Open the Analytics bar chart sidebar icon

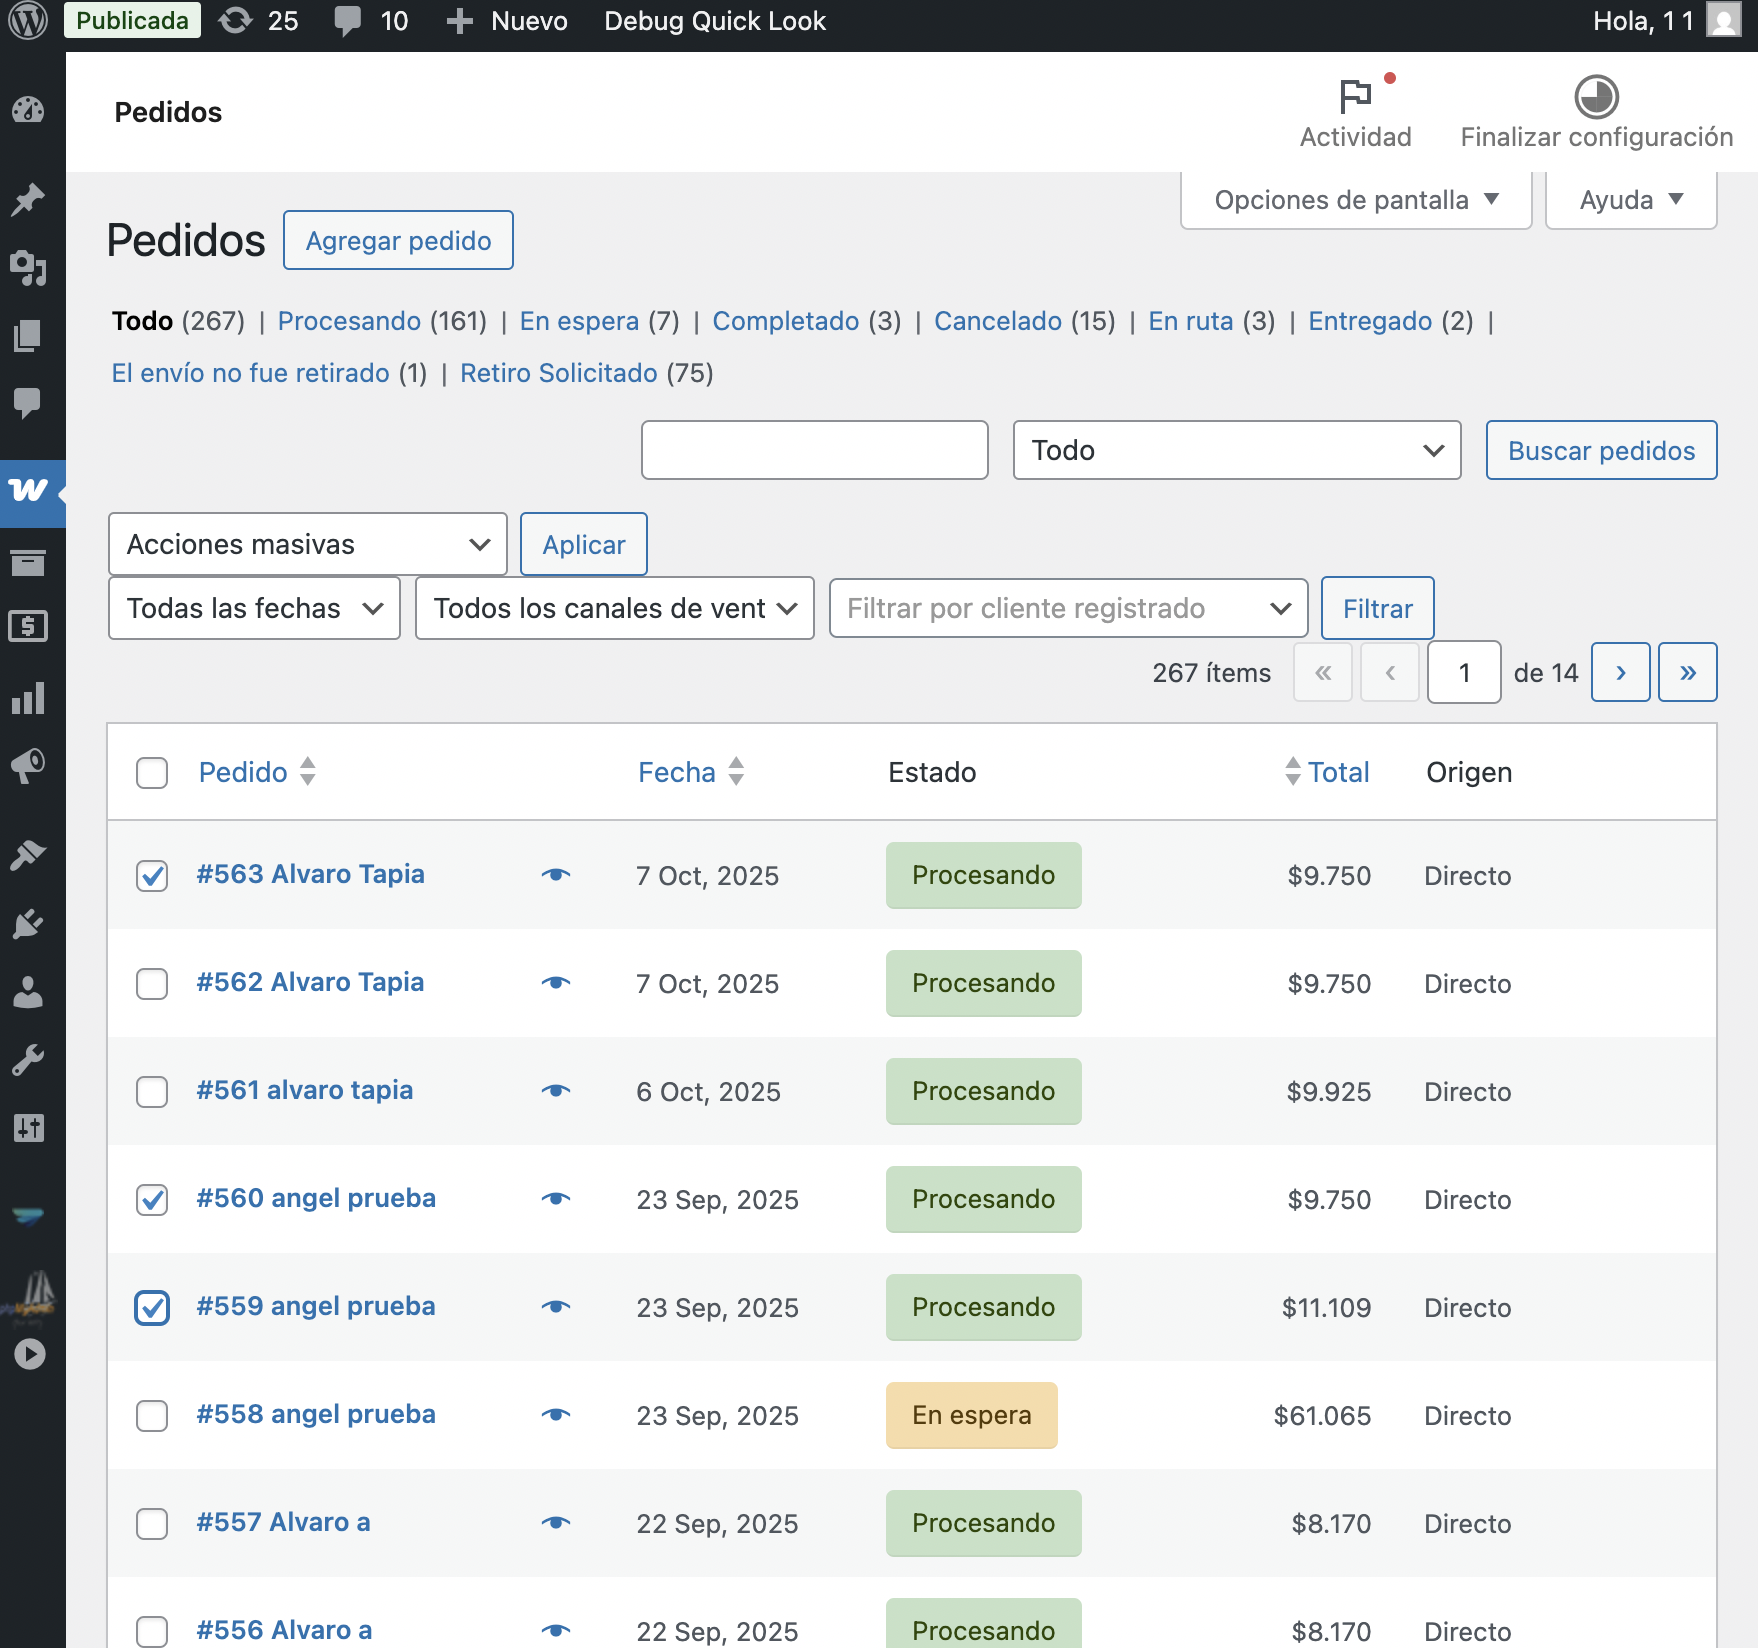click(x=28, y=698)
